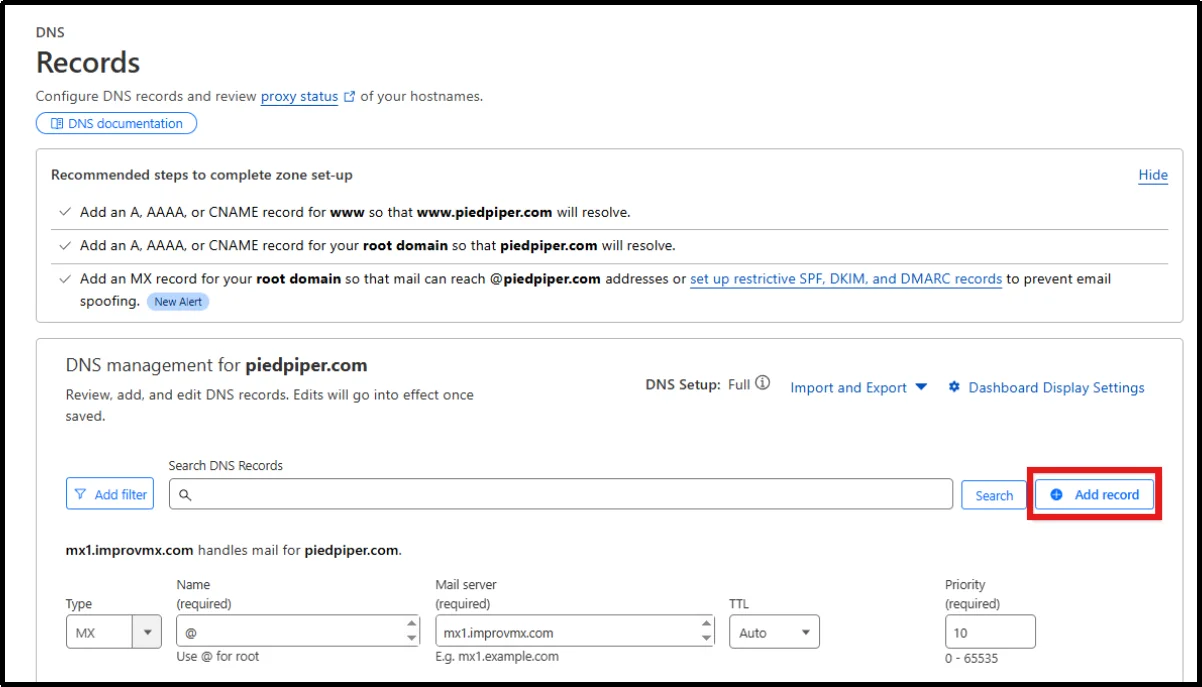Click the 'DNS management for piedpiper.com' heading

coord(217,365)
